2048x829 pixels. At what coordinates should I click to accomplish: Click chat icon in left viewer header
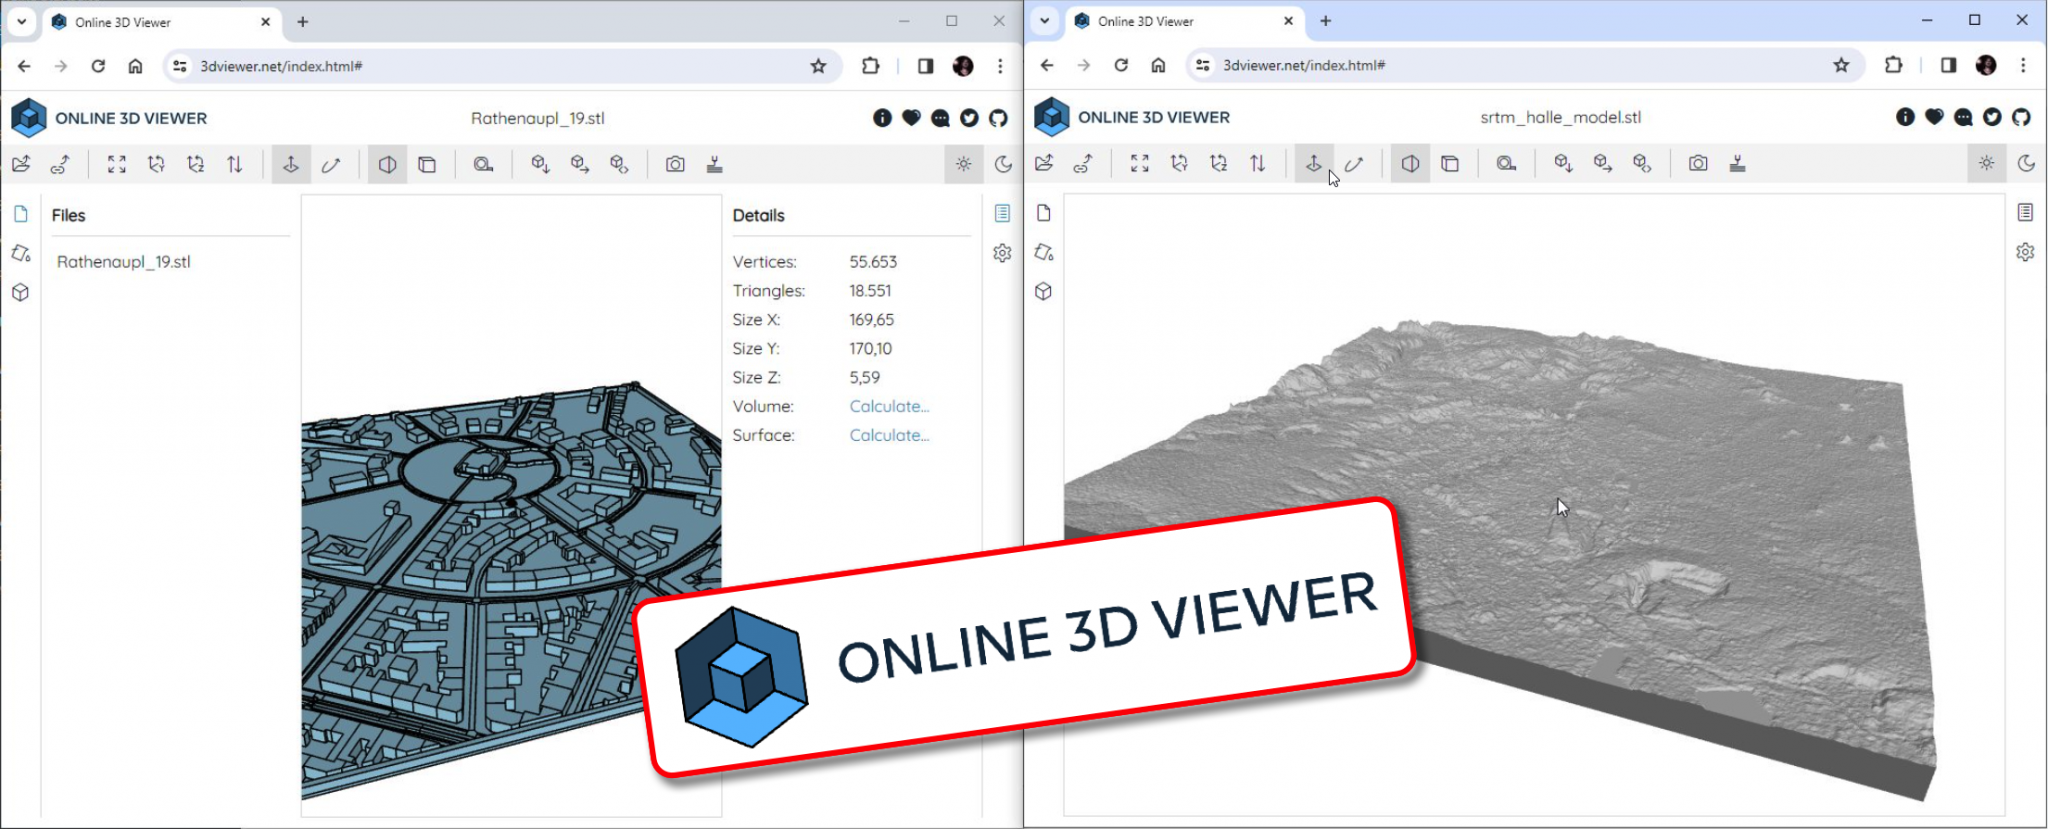(940, 118)
